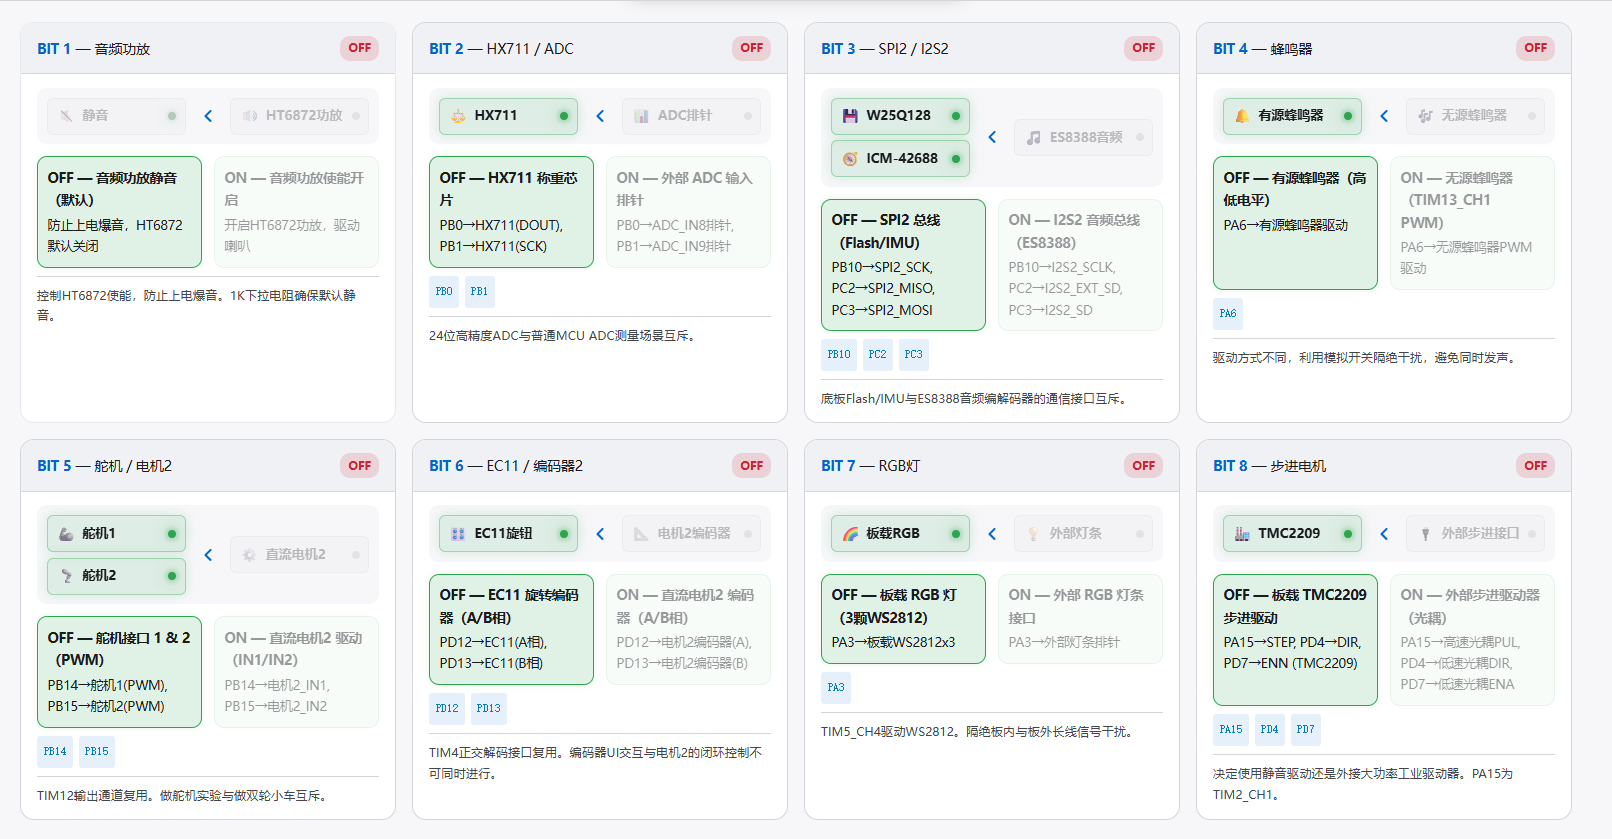Click the HT6872 amplifier speaker icon
Screen dimensions: 1612x839
tap(250, 116)
